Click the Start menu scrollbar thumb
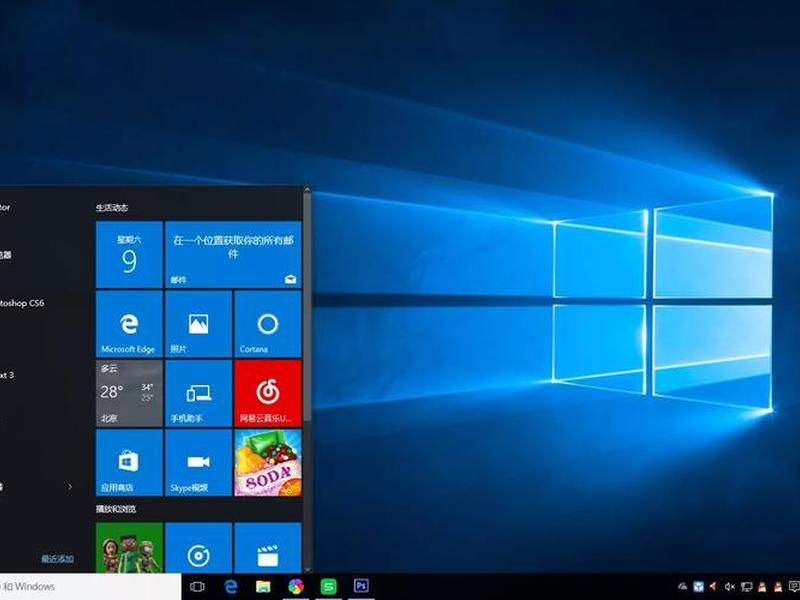Screen dimensions: 800x600 click(x=307, y=307)
